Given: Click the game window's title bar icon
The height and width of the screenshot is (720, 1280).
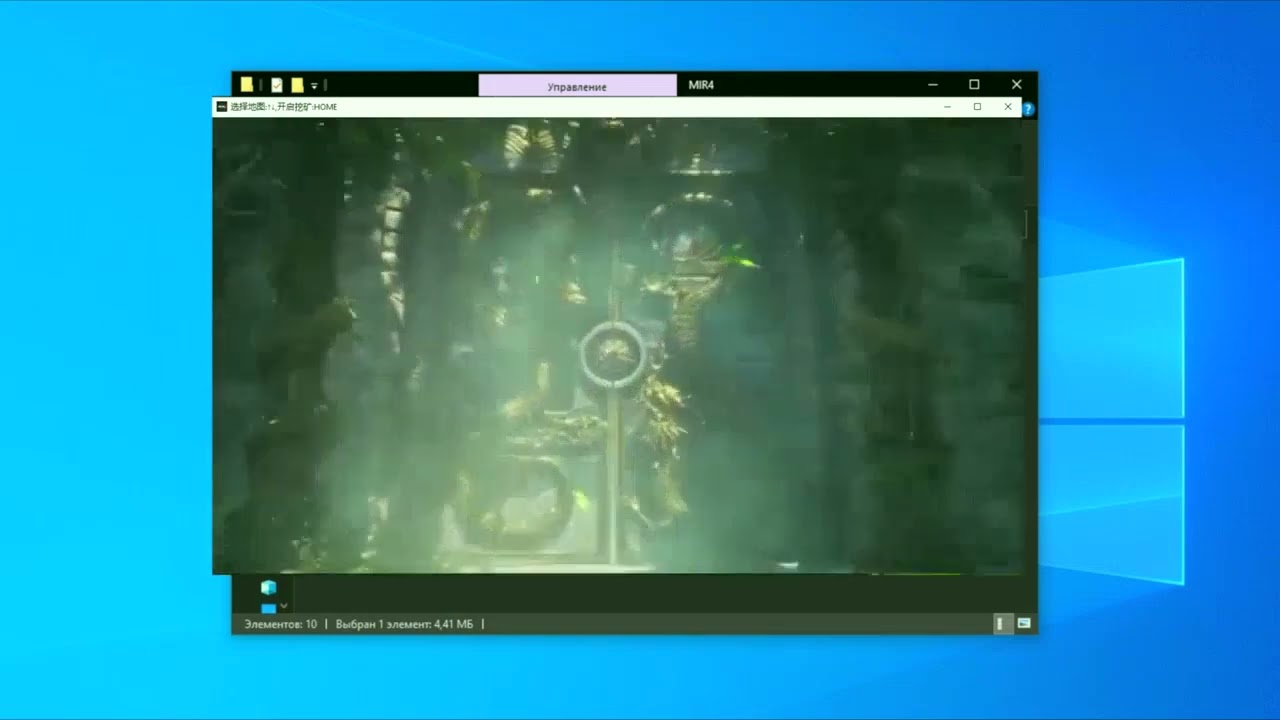Looking at the screenshot, I should [x=222, y=106].
